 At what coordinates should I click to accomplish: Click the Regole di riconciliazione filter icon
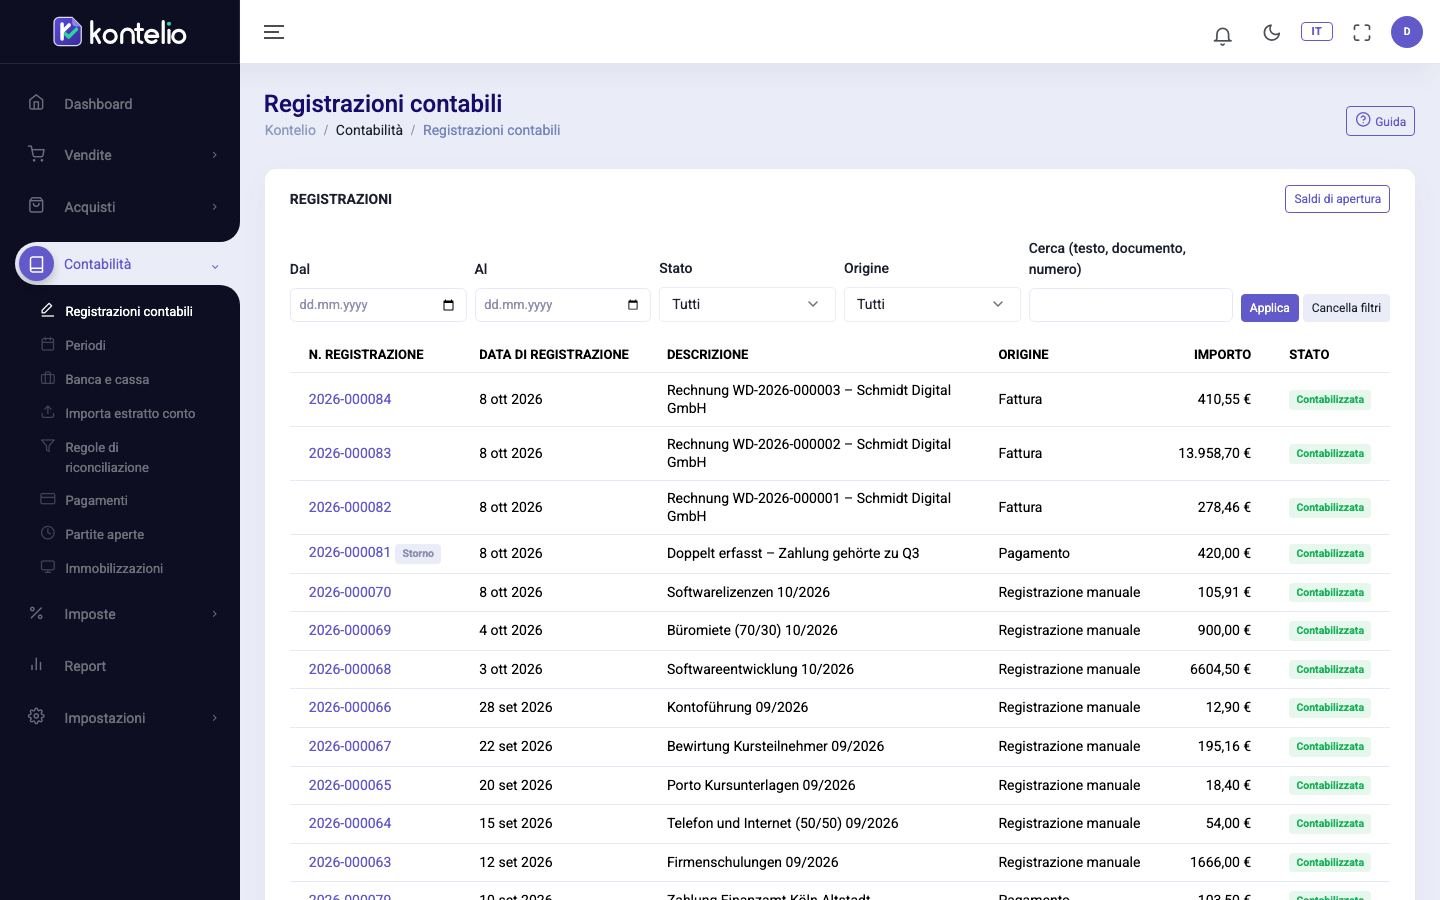tap(47, 446)
